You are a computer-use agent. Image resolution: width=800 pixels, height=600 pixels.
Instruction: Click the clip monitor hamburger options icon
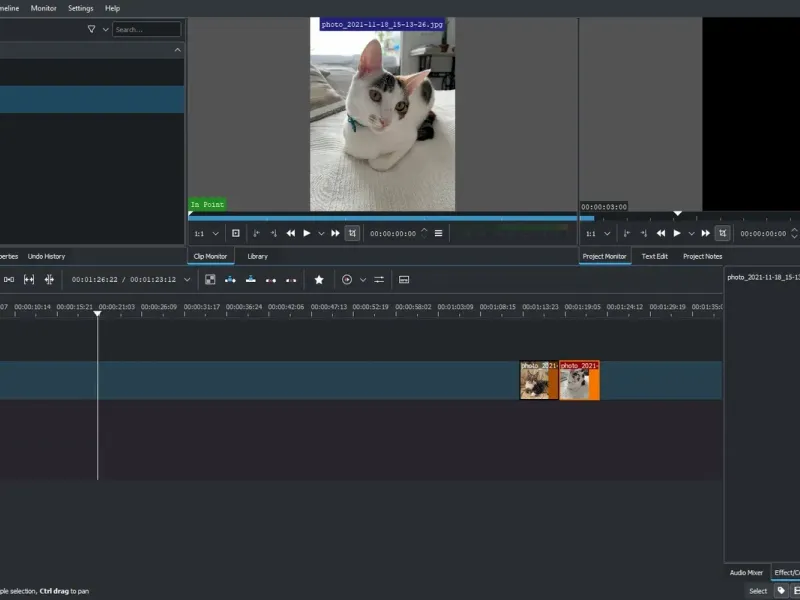click(x=438, y=233)
